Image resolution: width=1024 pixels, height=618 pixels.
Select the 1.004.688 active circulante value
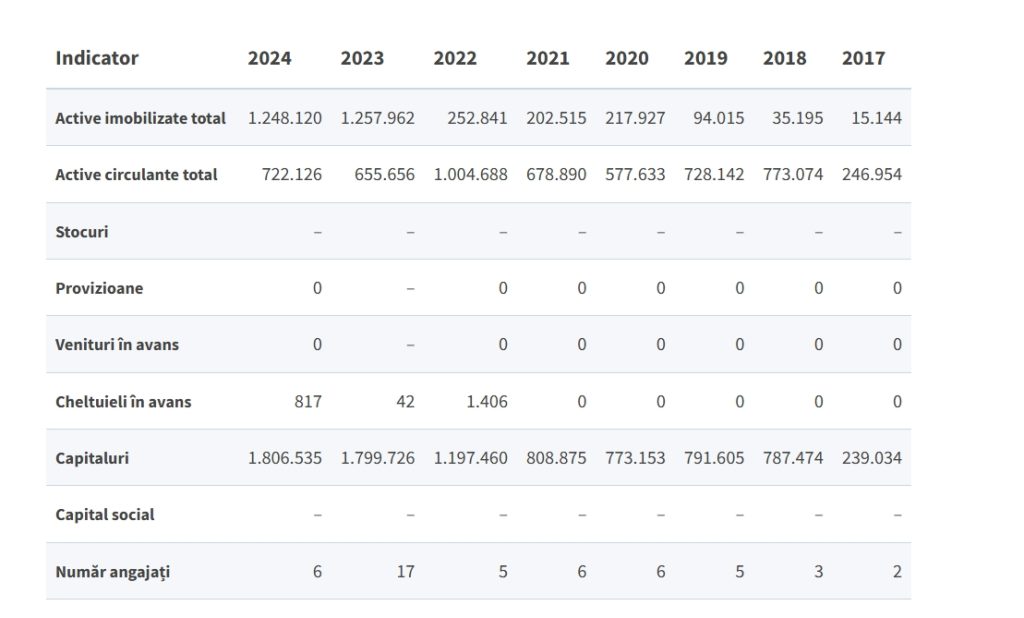(470, 174)
